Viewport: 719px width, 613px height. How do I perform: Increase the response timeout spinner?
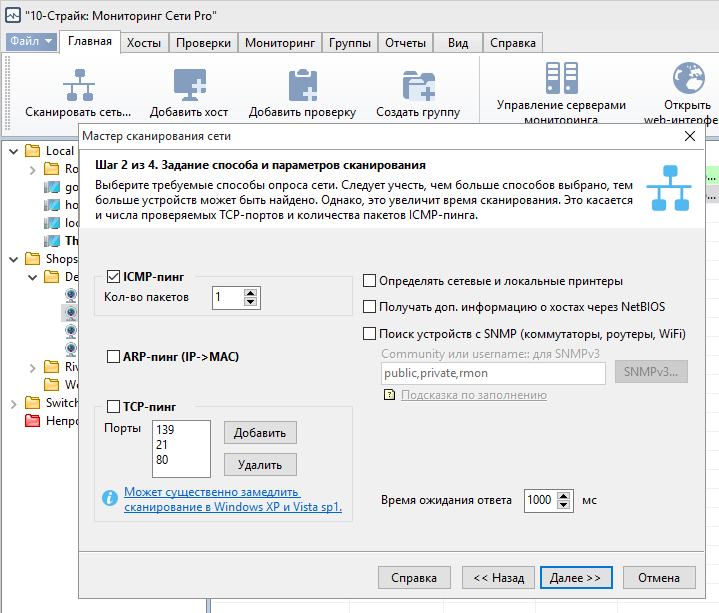pos(564,496)
